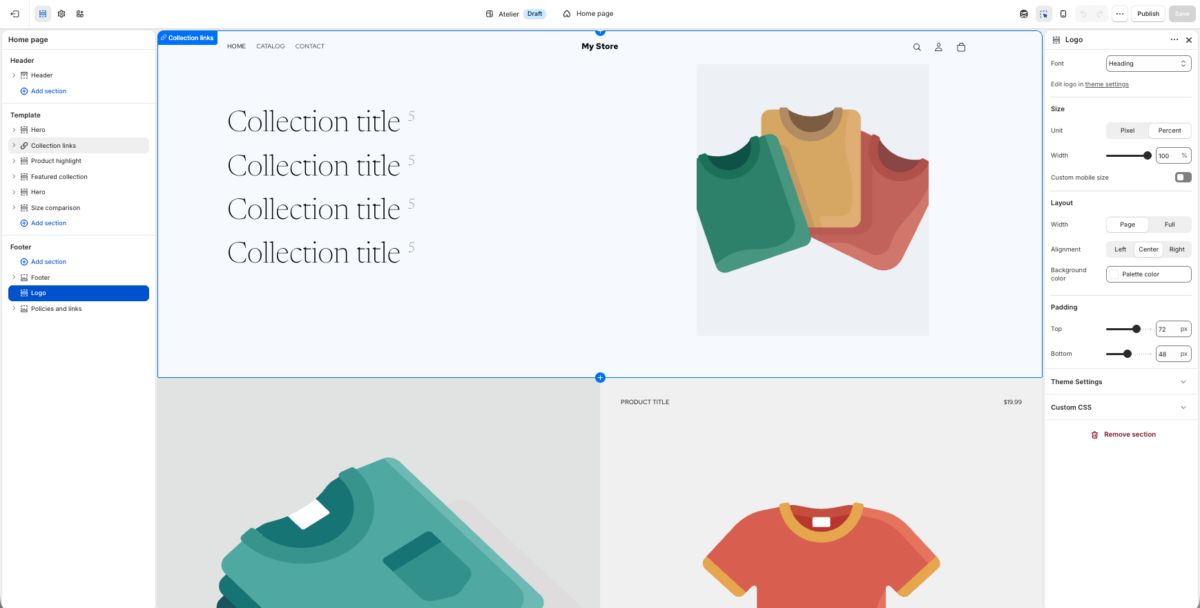
Task: Click the Home page house icon
Action: click(567, 14)
